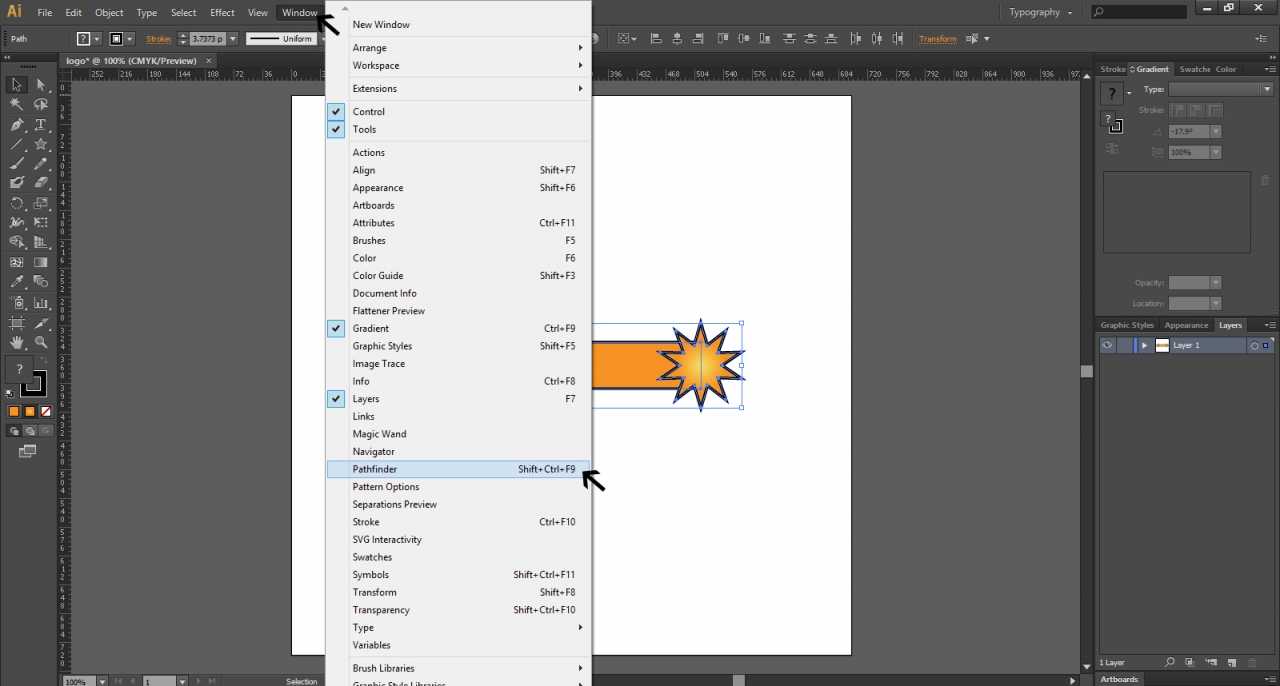Expand Layer 1 disclosure triangle
Screen dimensions: 1280x686
[1145, 345]
